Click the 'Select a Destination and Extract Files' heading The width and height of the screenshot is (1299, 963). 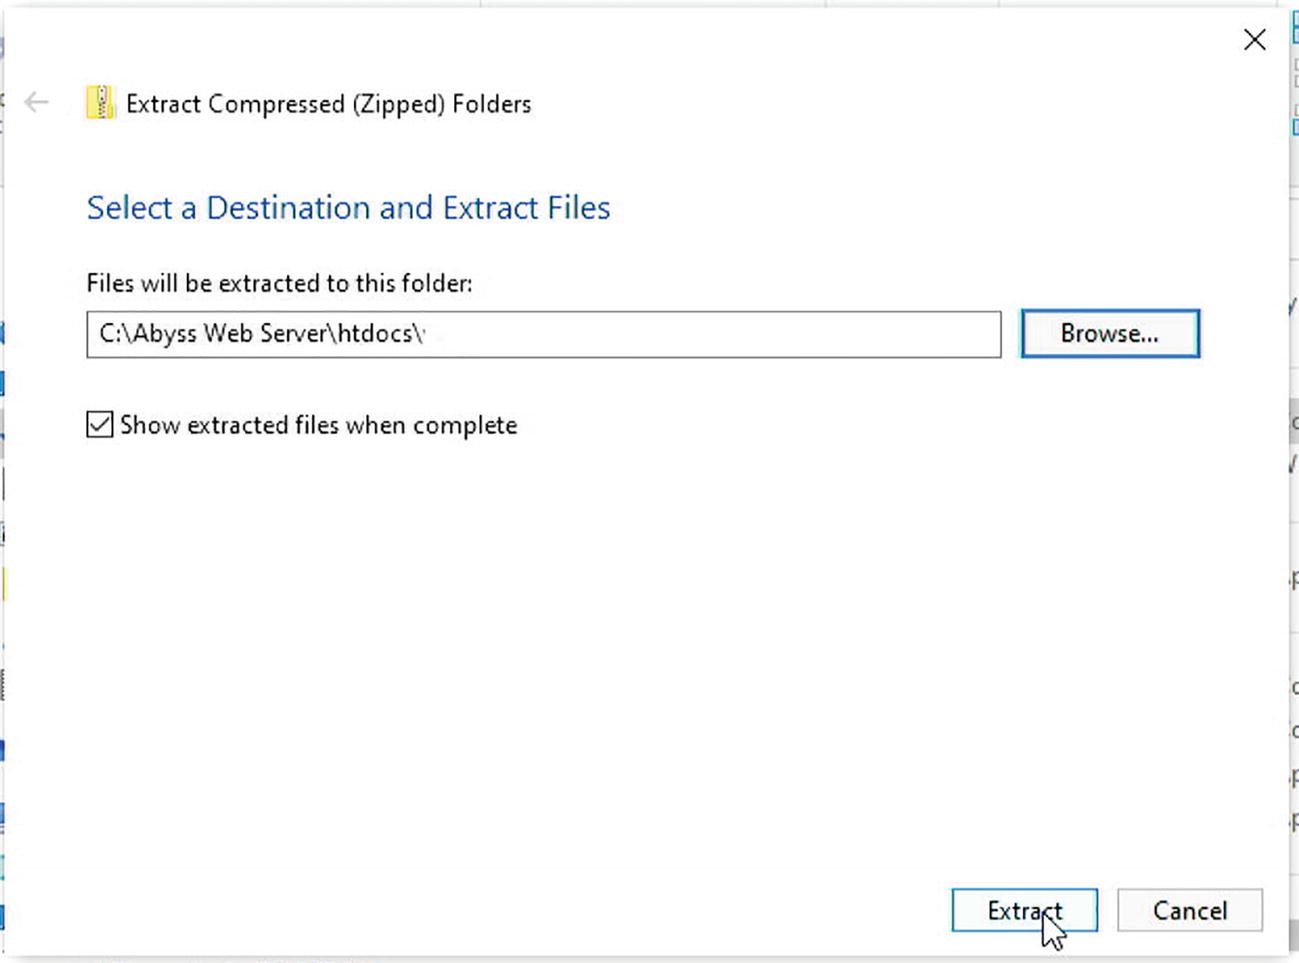pyautogui.click(x=348, y=208)
